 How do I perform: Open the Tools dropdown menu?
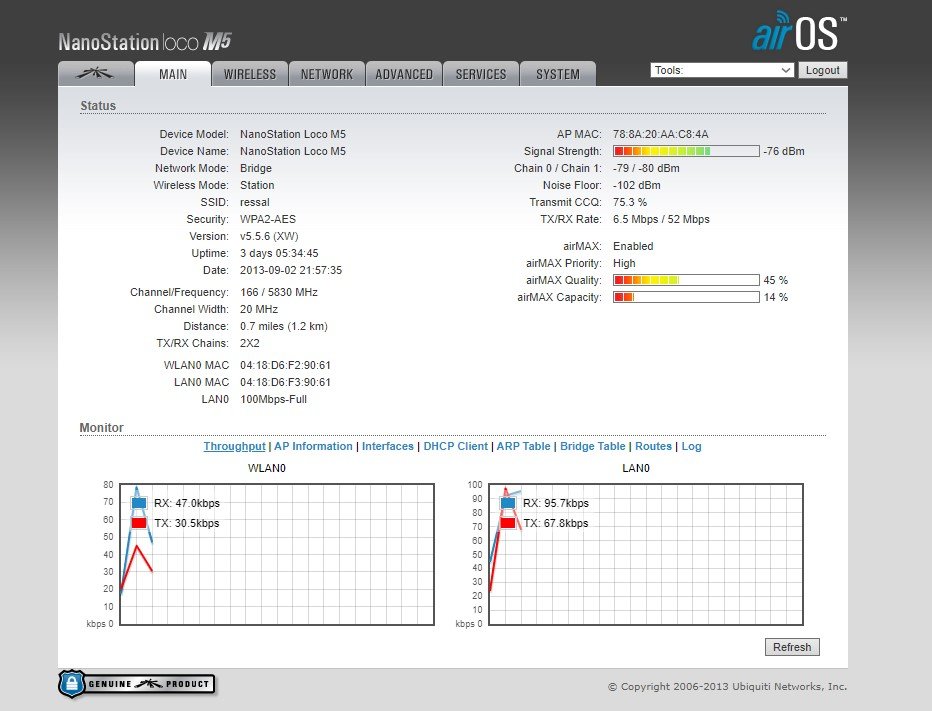(721, 70)
